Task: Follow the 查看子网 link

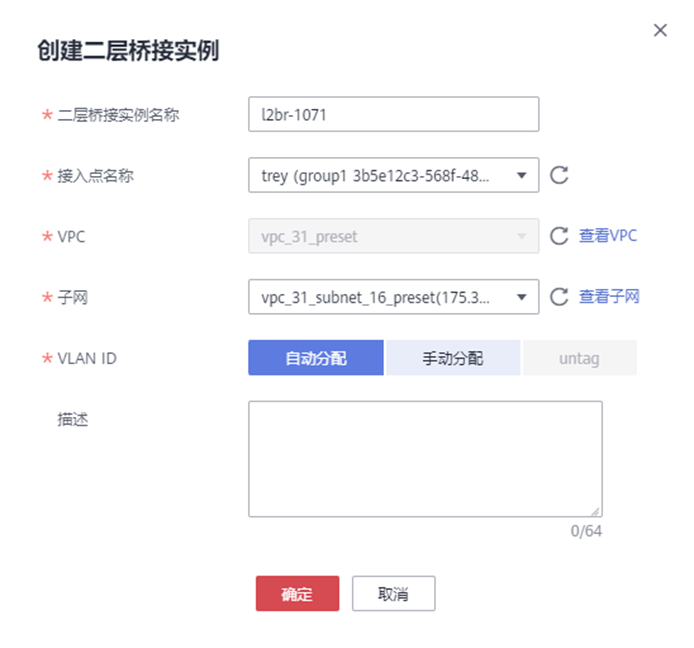Action: point(609,296)
